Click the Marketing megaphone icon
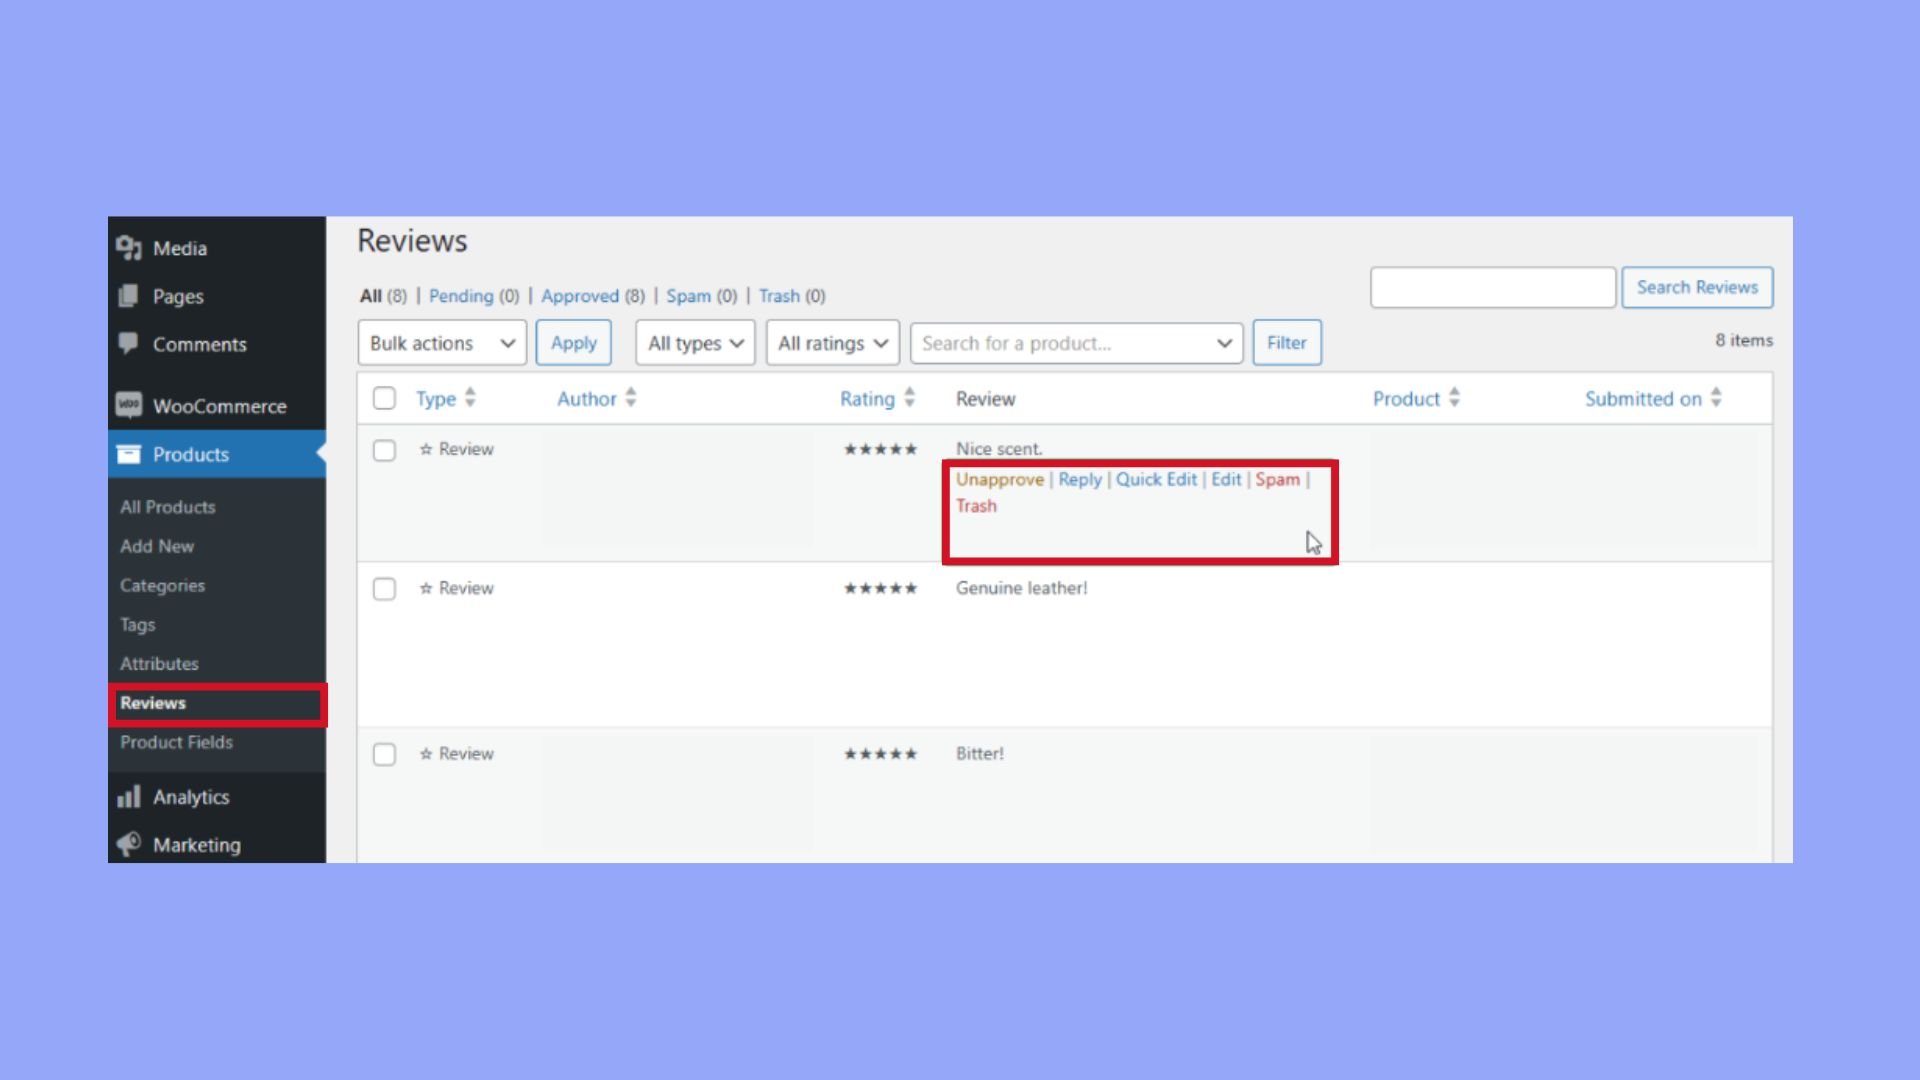Screen dimensions: 1920x1080 128,844
